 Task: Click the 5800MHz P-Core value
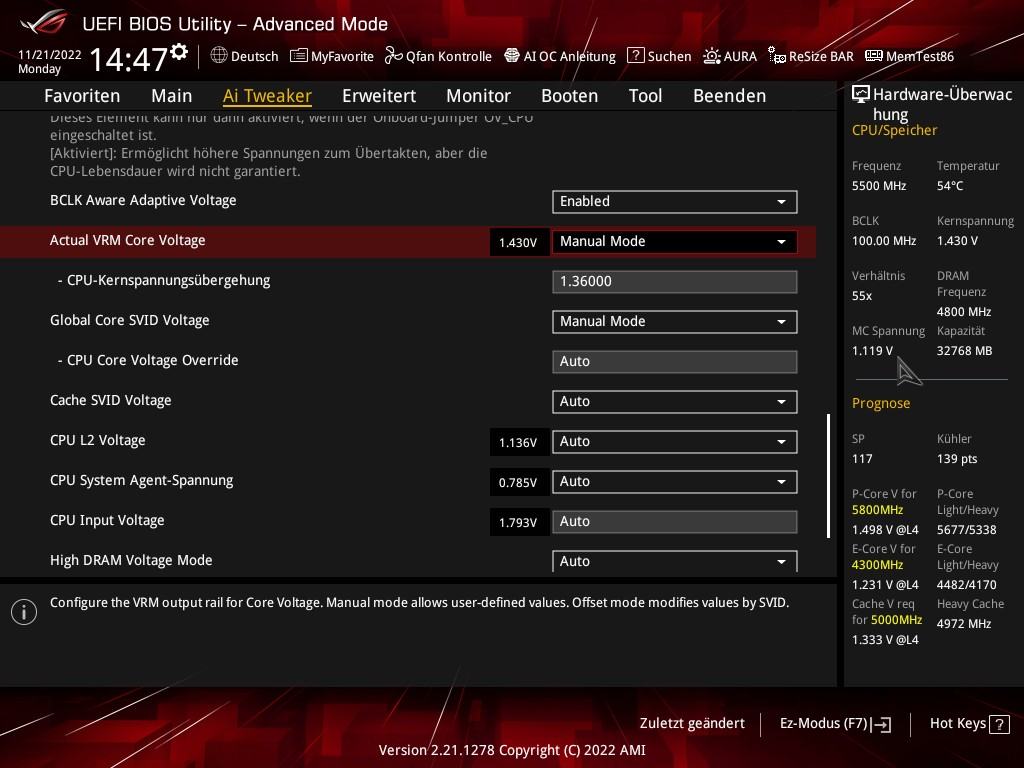tap(877, 509)
